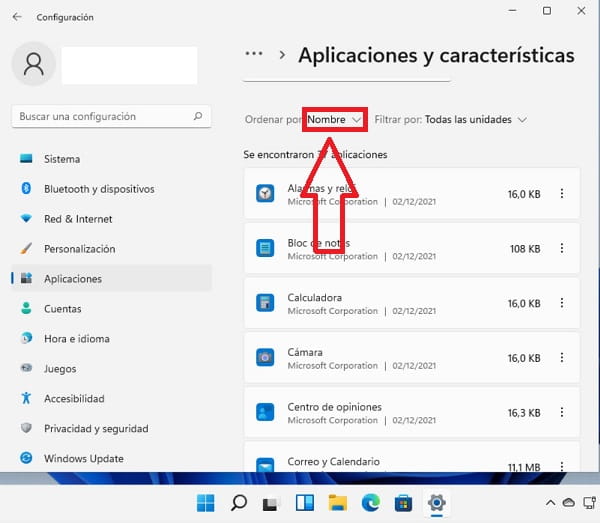The height and width of the screenshot is (523, 600).
Task: Open Red & Internet category
Action: point(111,219)
